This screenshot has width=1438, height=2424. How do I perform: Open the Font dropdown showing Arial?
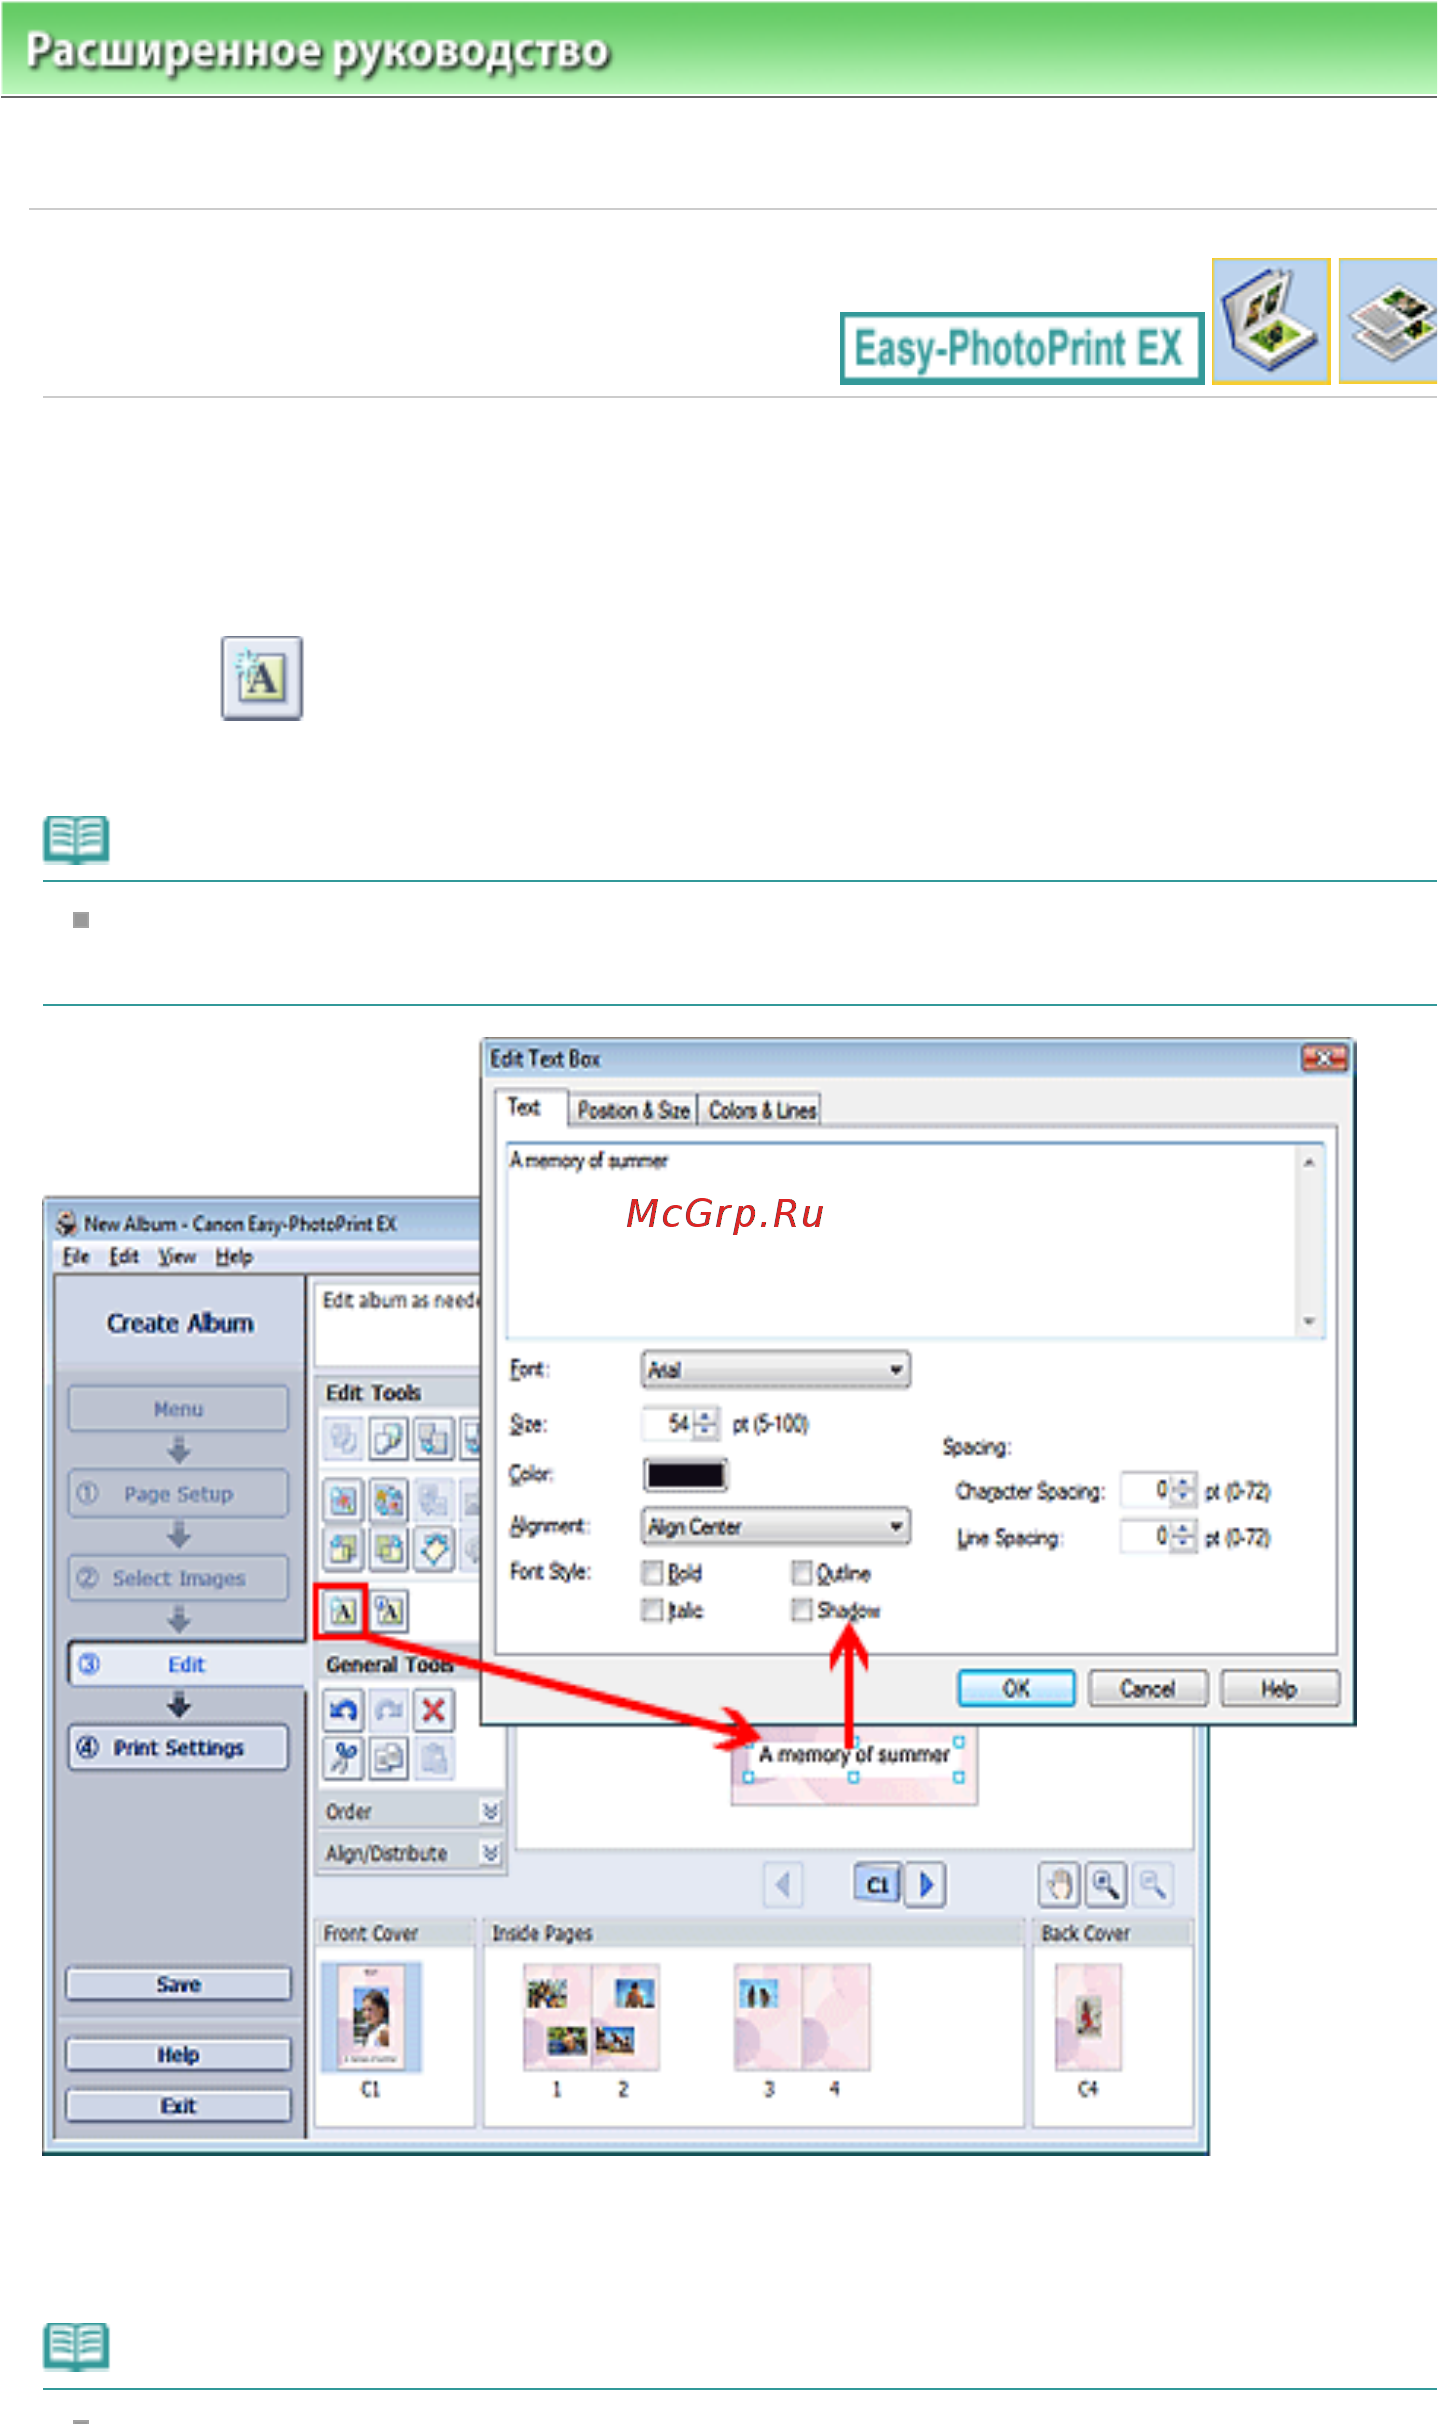point(775,1369)
